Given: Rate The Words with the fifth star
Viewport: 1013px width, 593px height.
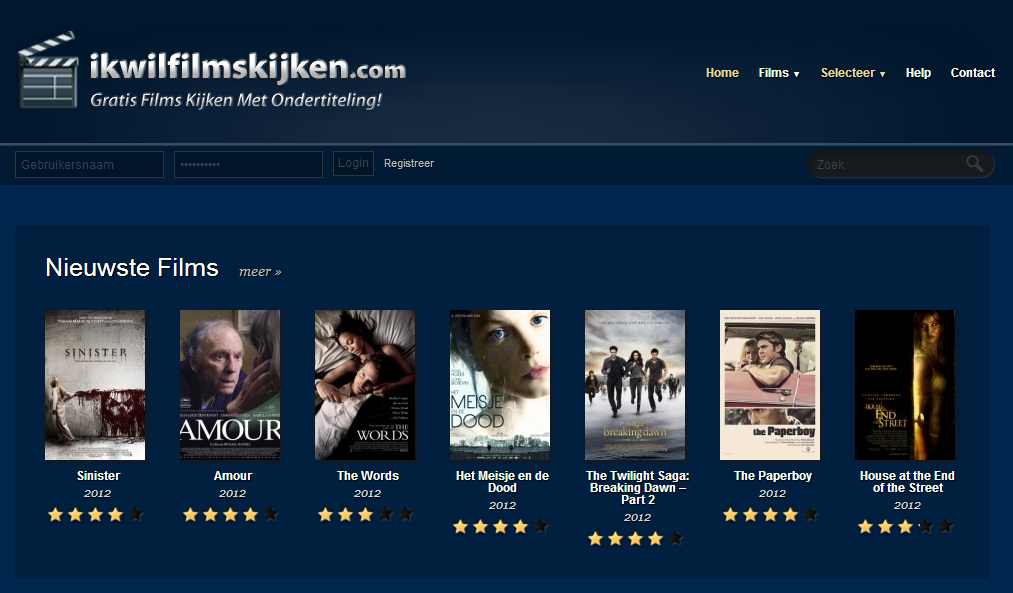Looking at the screenshot, I should (406, 515).
